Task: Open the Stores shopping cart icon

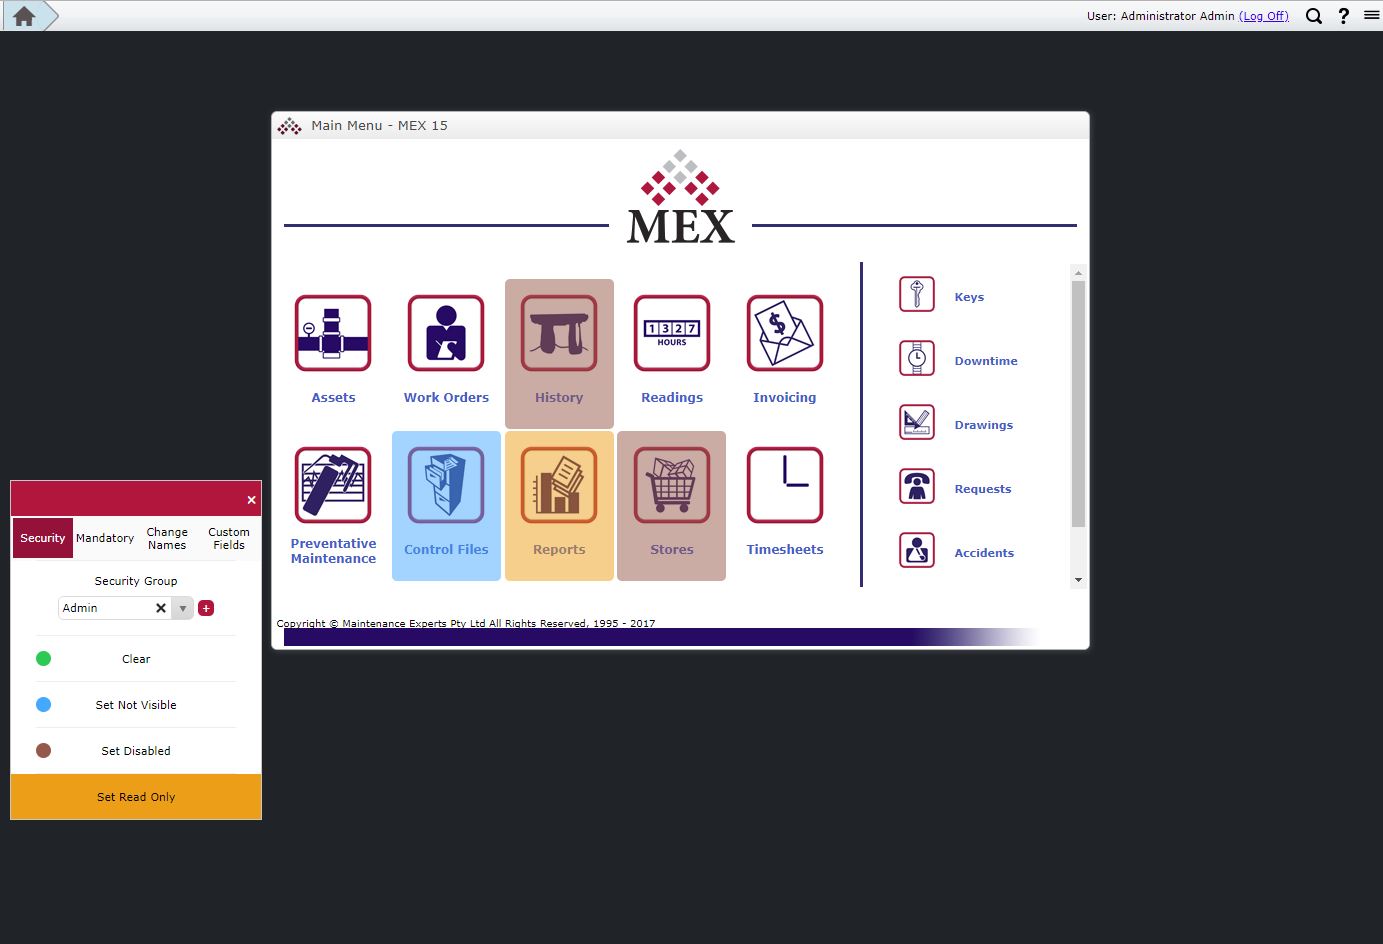Action: (672, 485)
